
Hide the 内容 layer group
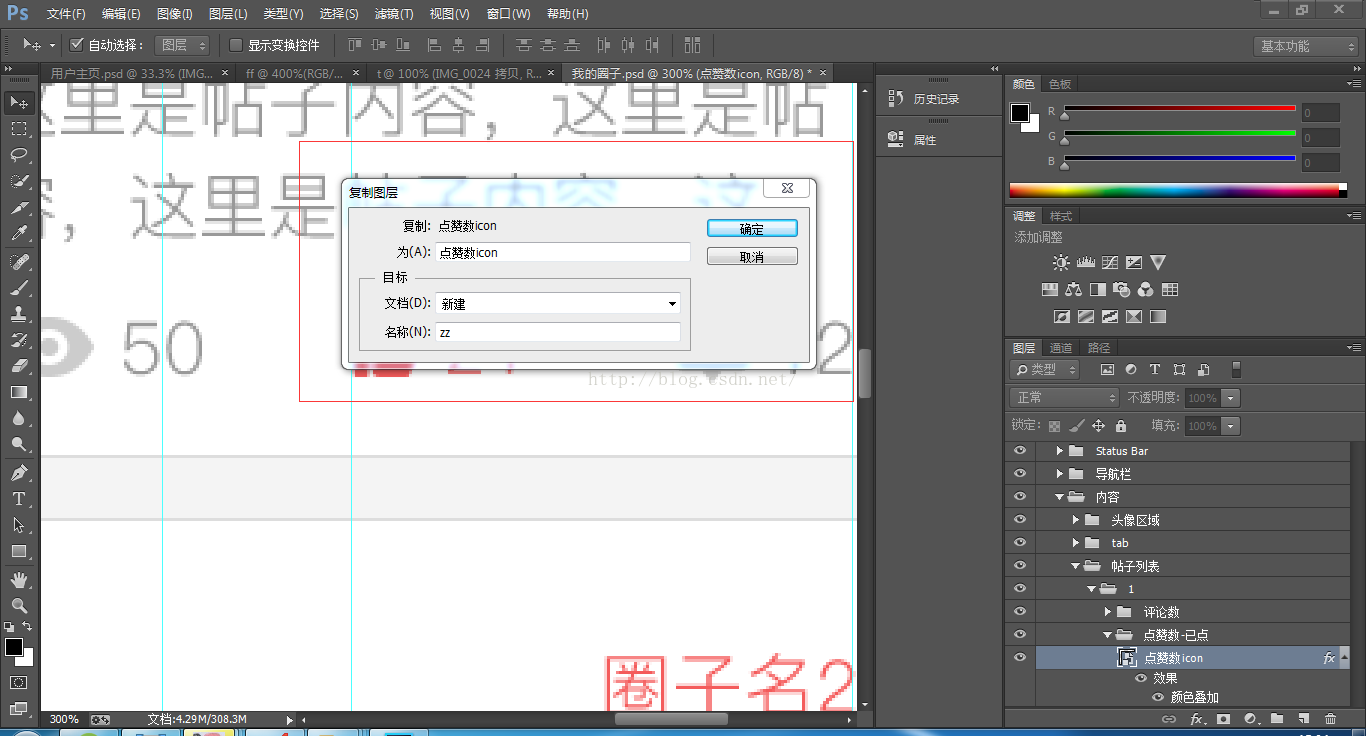pyautogui.click(x=1020, y=497)
